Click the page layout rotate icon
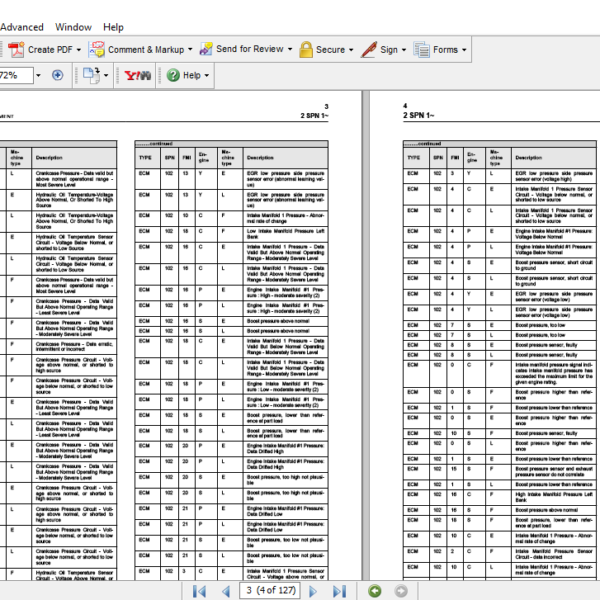This screenshot has height=600, width=600. click(x=91, y=75)
